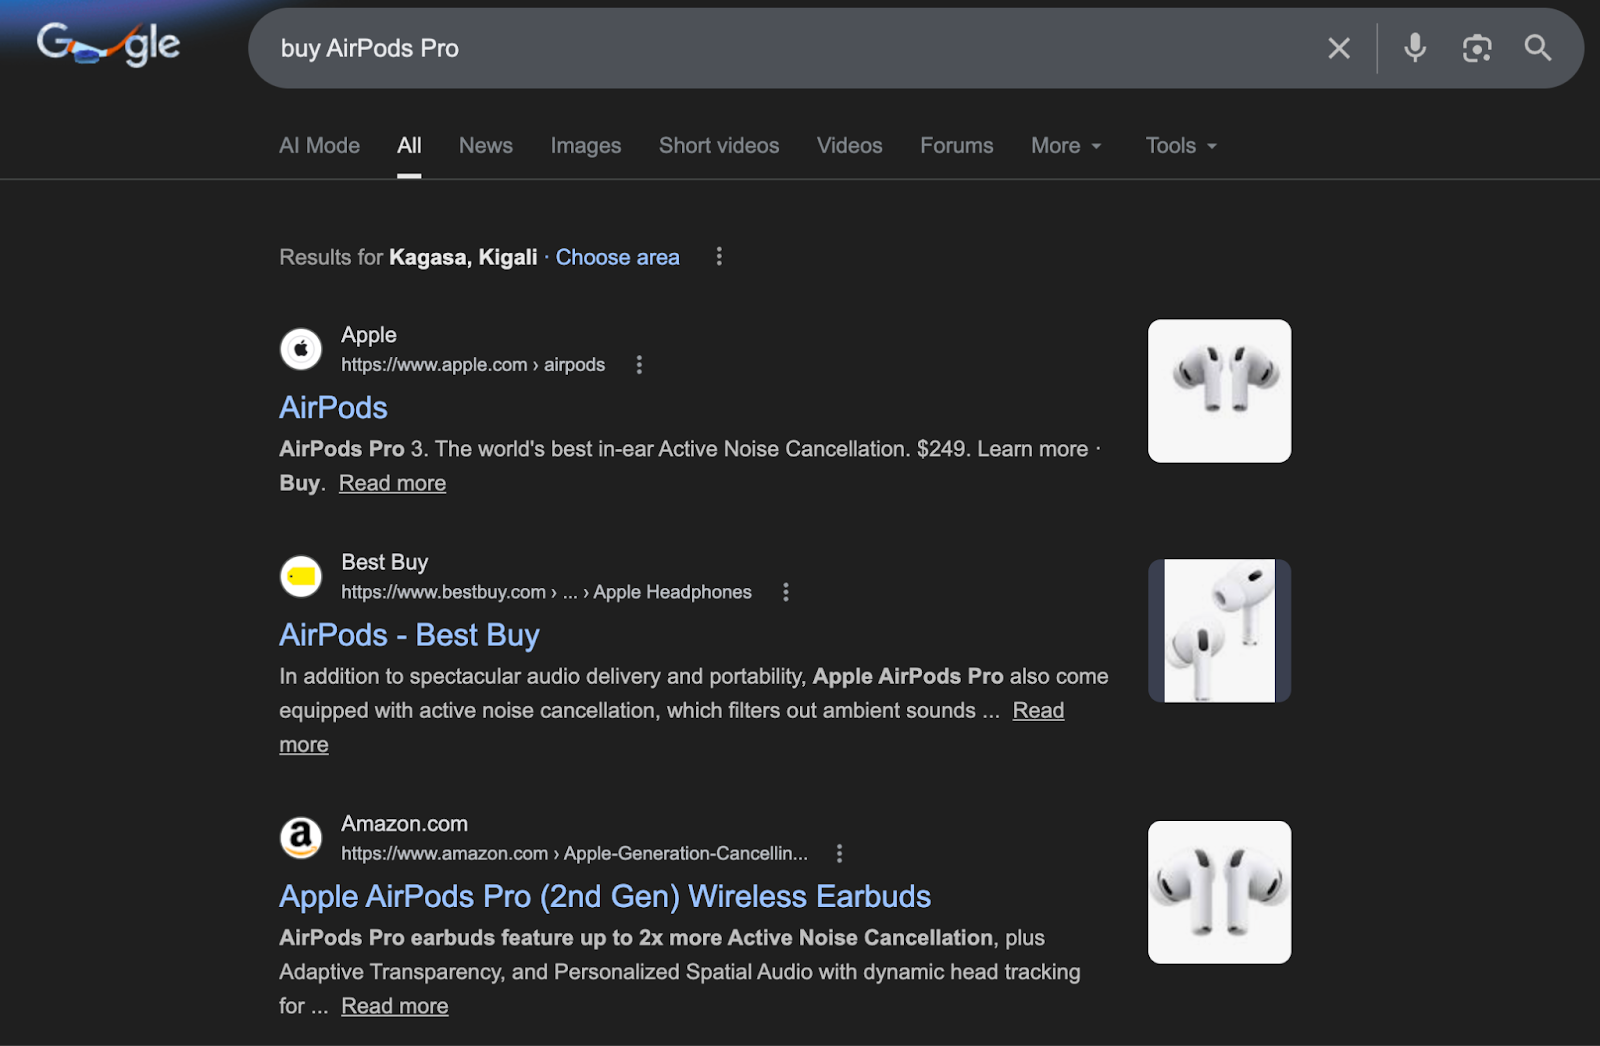Open Google Lens image search
The width and height of the screenshot is (1600, 1046).
[x=1477, y=47]
